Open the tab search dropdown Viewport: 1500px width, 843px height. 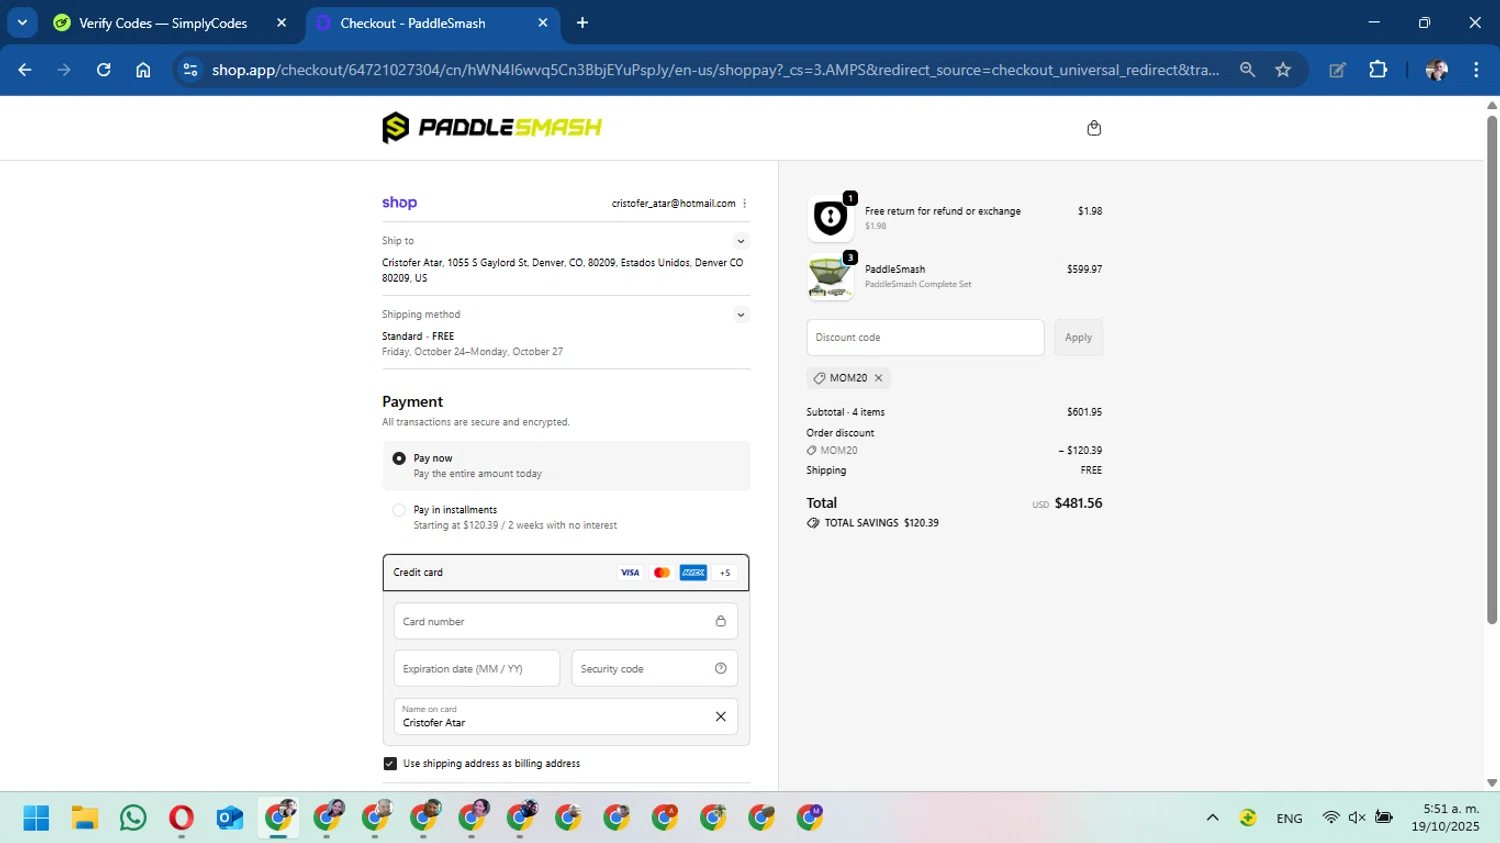click(x=22, y=23)
